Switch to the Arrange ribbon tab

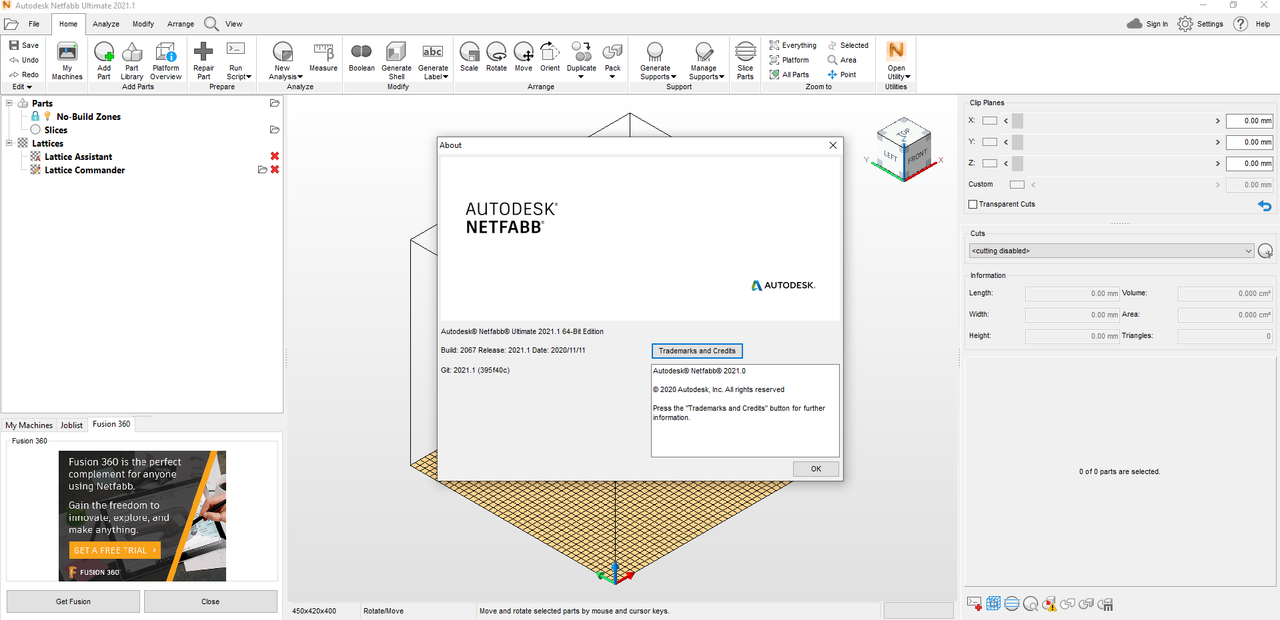[181, 23]
